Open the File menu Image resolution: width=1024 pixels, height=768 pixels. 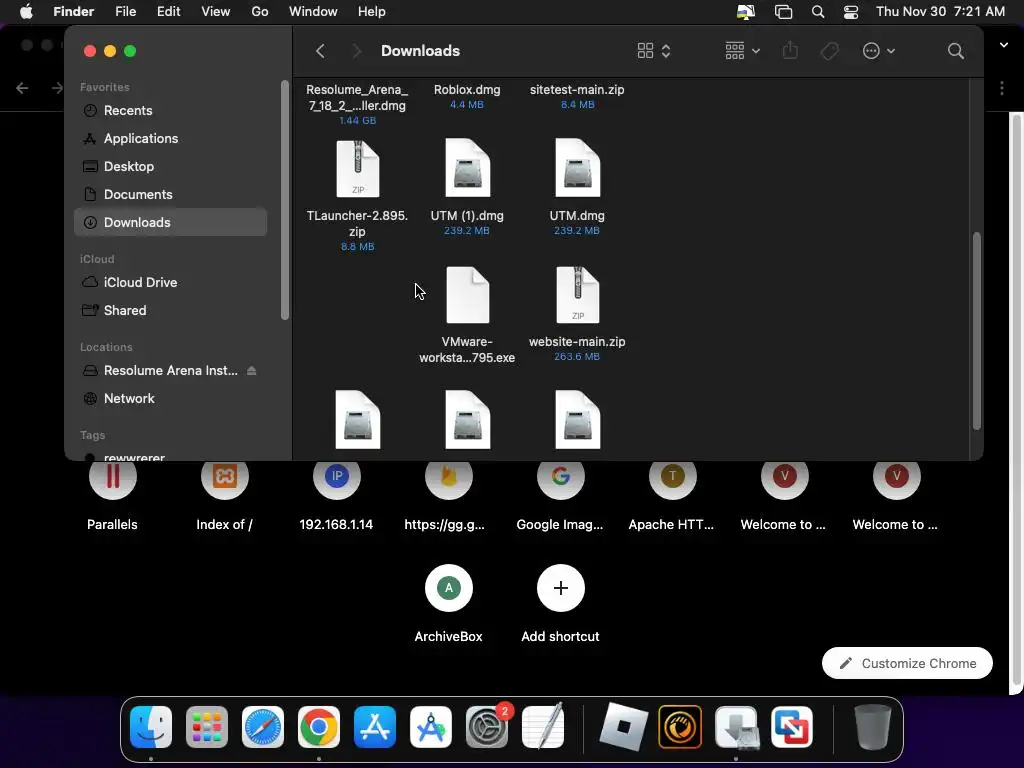click(x=125, y=12)
